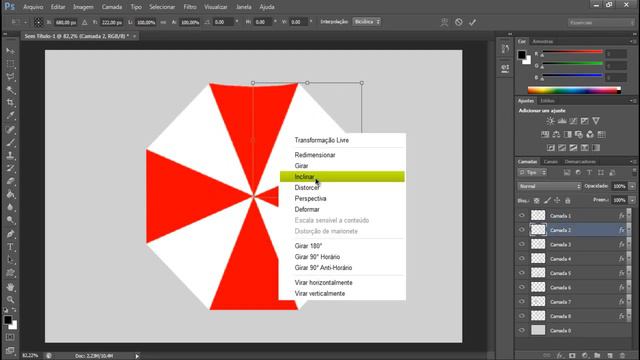The image size is (640, 360).
Task: Select the Brush tool
Action: click(x=10, y=142)
